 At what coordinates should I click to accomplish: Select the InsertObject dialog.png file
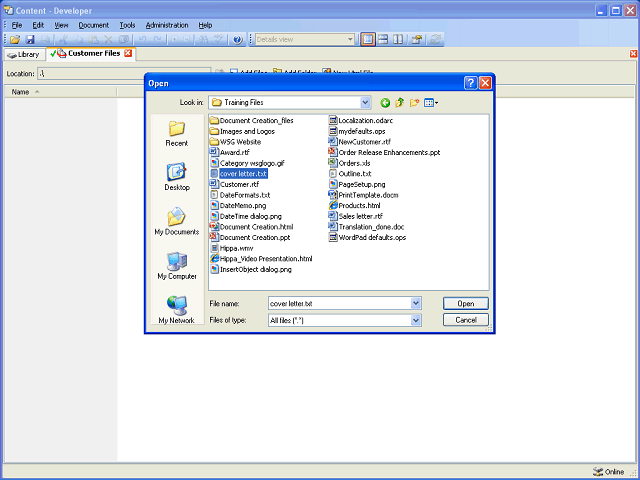tap(251, 269)
